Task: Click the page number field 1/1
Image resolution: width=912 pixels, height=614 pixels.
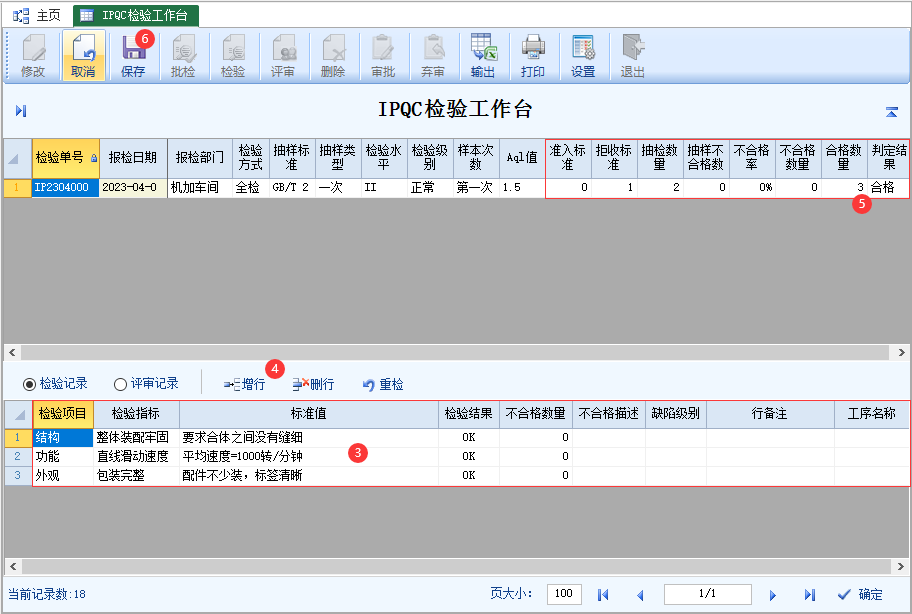Action: [x=708, y=594]
